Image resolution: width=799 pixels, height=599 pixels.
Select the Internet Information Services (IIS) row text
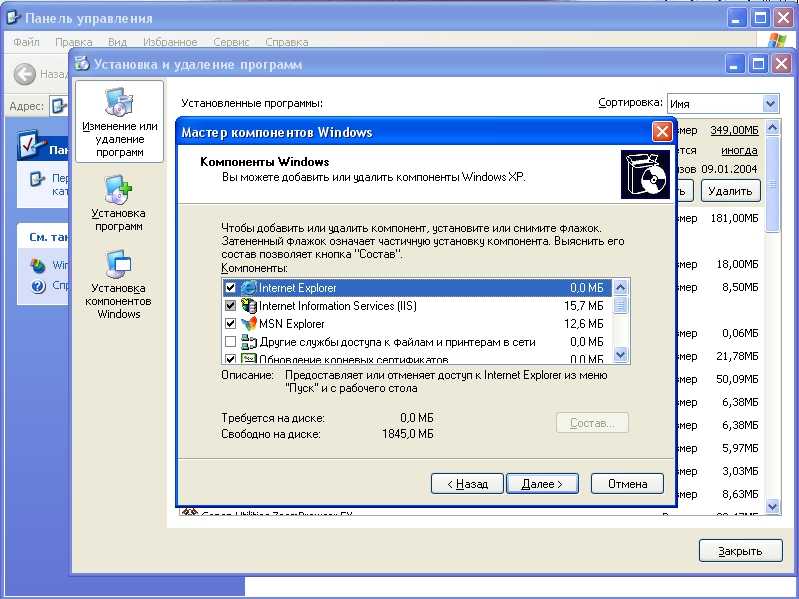(338, 306)
